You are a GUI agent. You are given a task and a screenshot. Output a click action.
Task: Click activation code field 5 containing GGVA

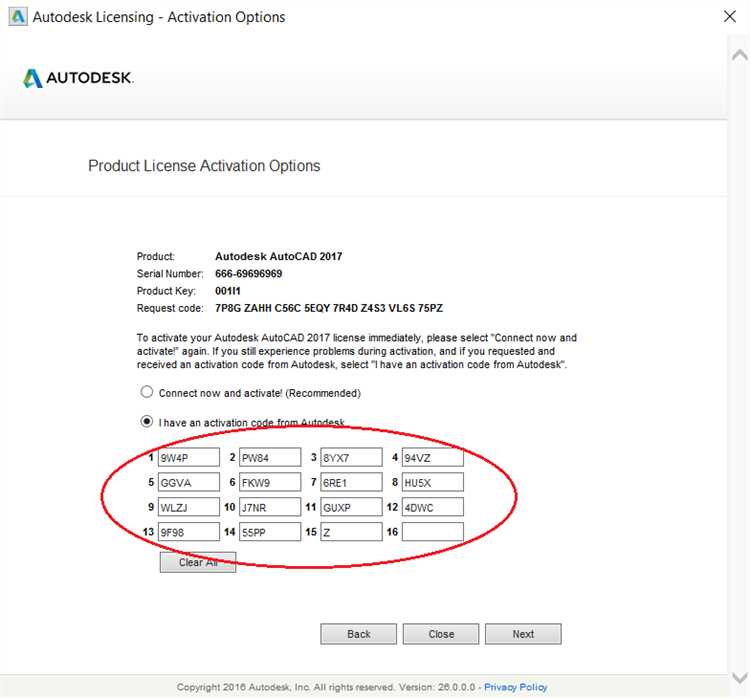(x=189, y=482)
